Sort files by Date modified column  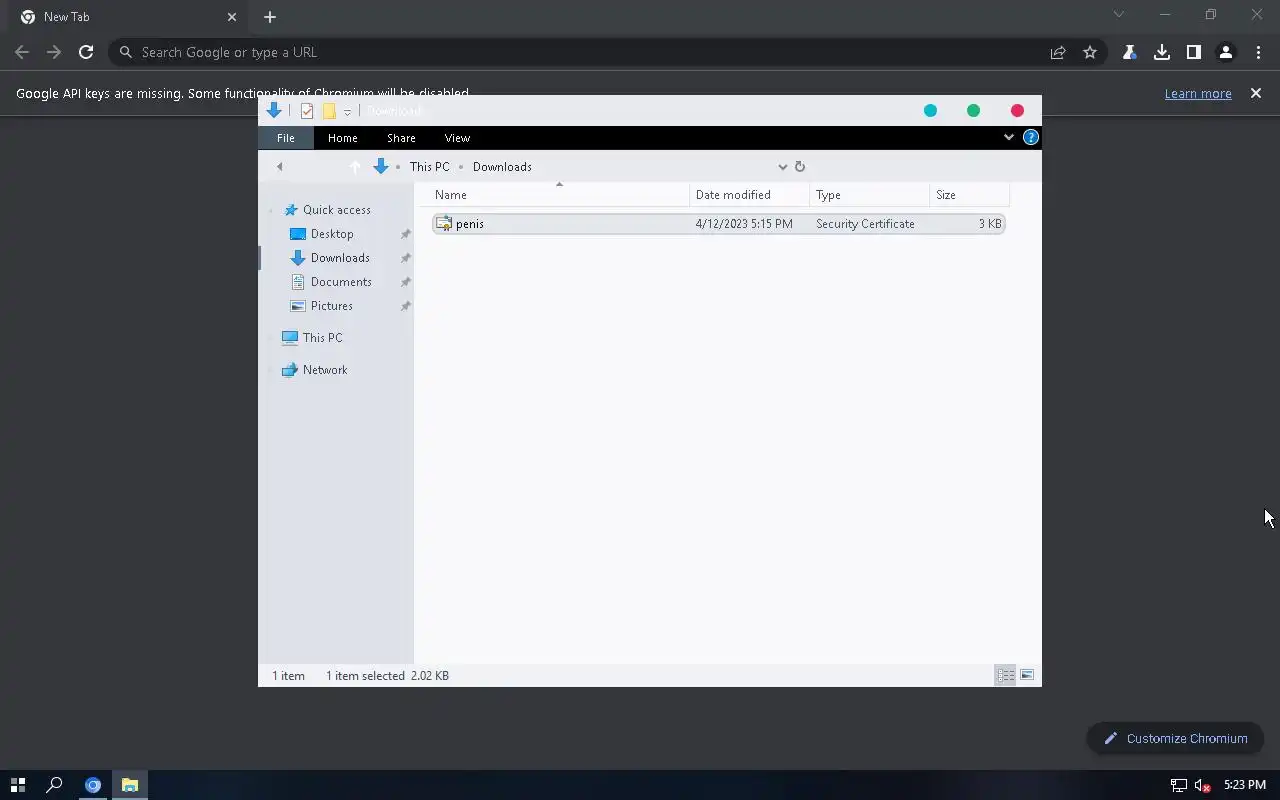pos(749,195)
